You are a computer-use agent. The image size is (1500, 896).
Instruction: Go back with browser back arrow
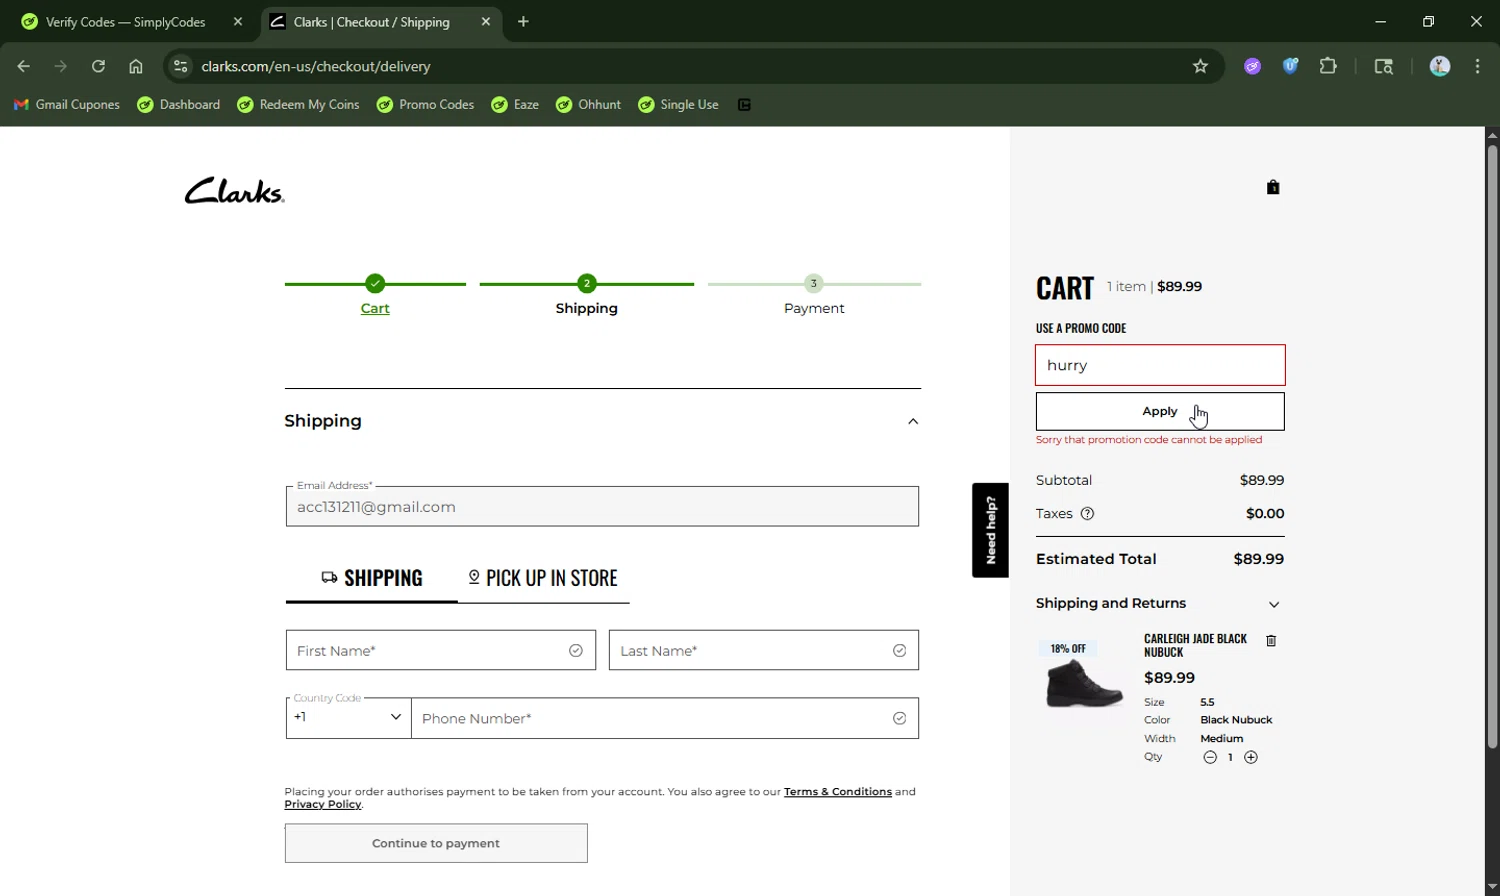click(24, 66)
